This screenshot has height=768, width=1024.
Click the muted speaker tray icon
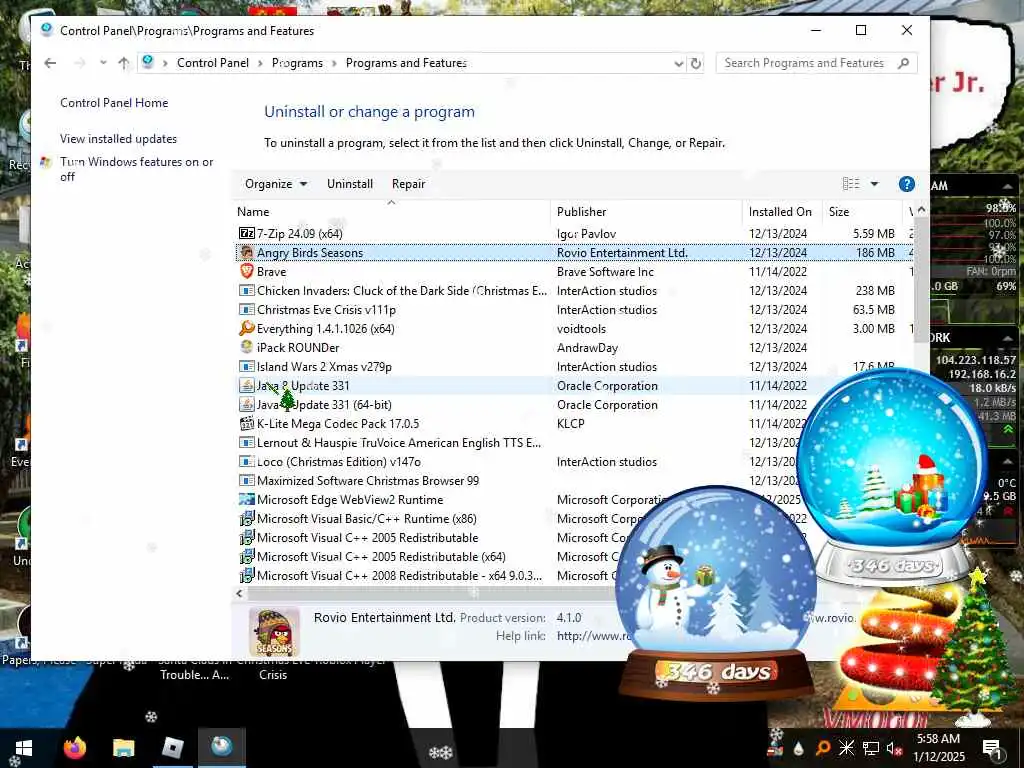point(894,748)
